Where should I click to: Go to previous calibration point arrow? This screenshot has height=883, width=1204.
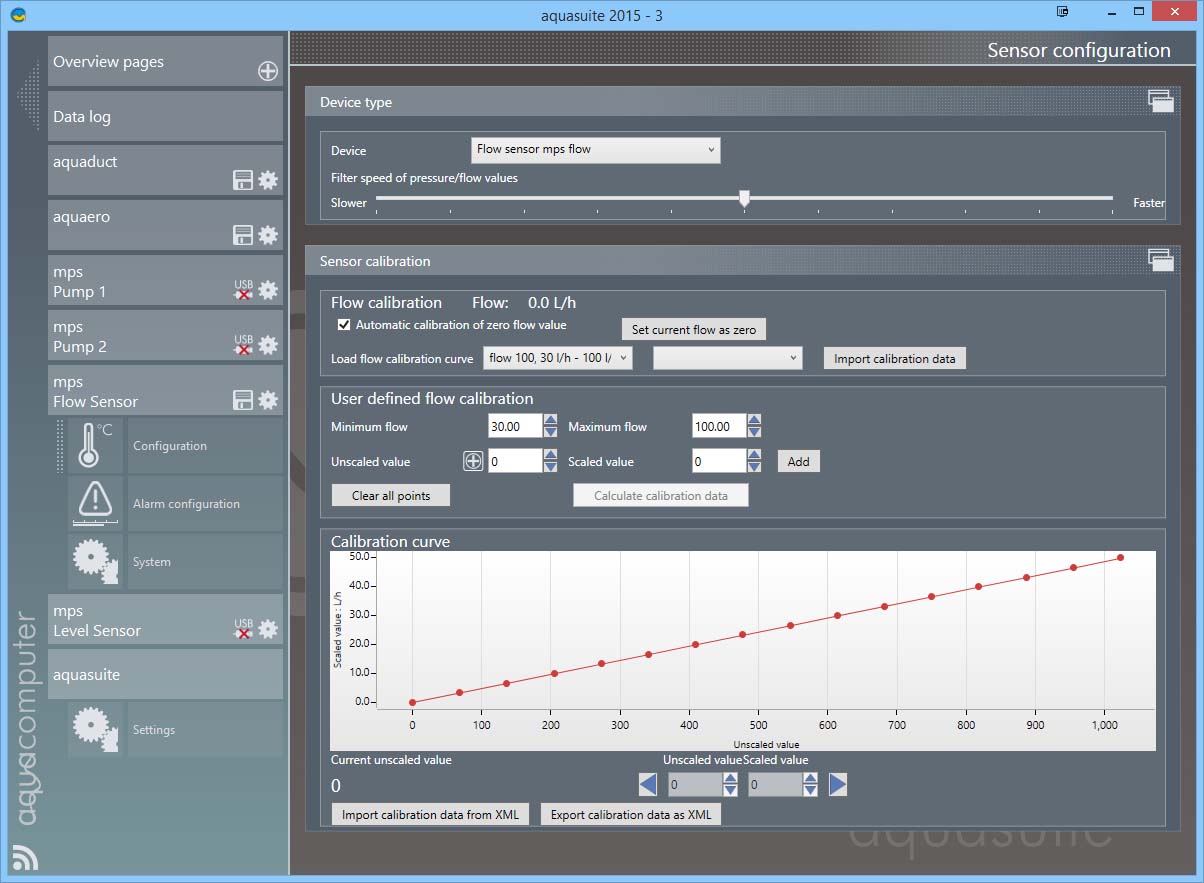(x=648, y=785)
